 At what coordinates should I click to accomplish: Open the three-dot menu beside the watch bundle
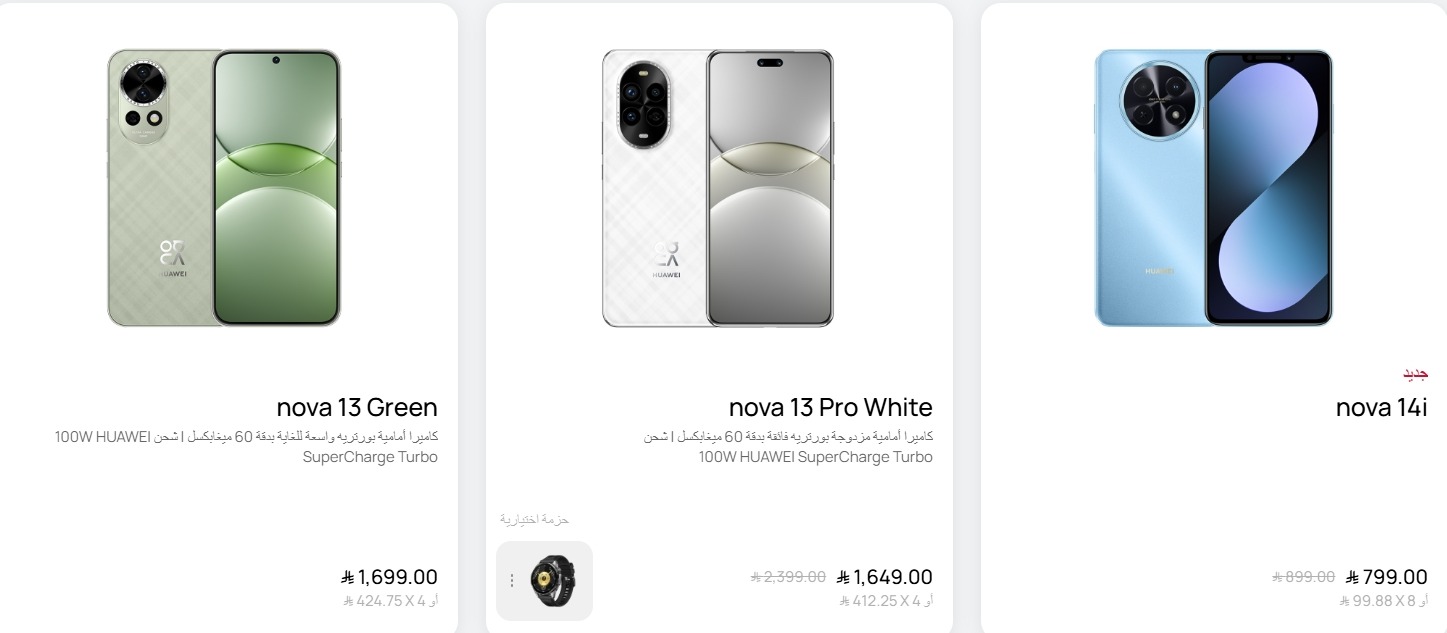pos(512,580)
